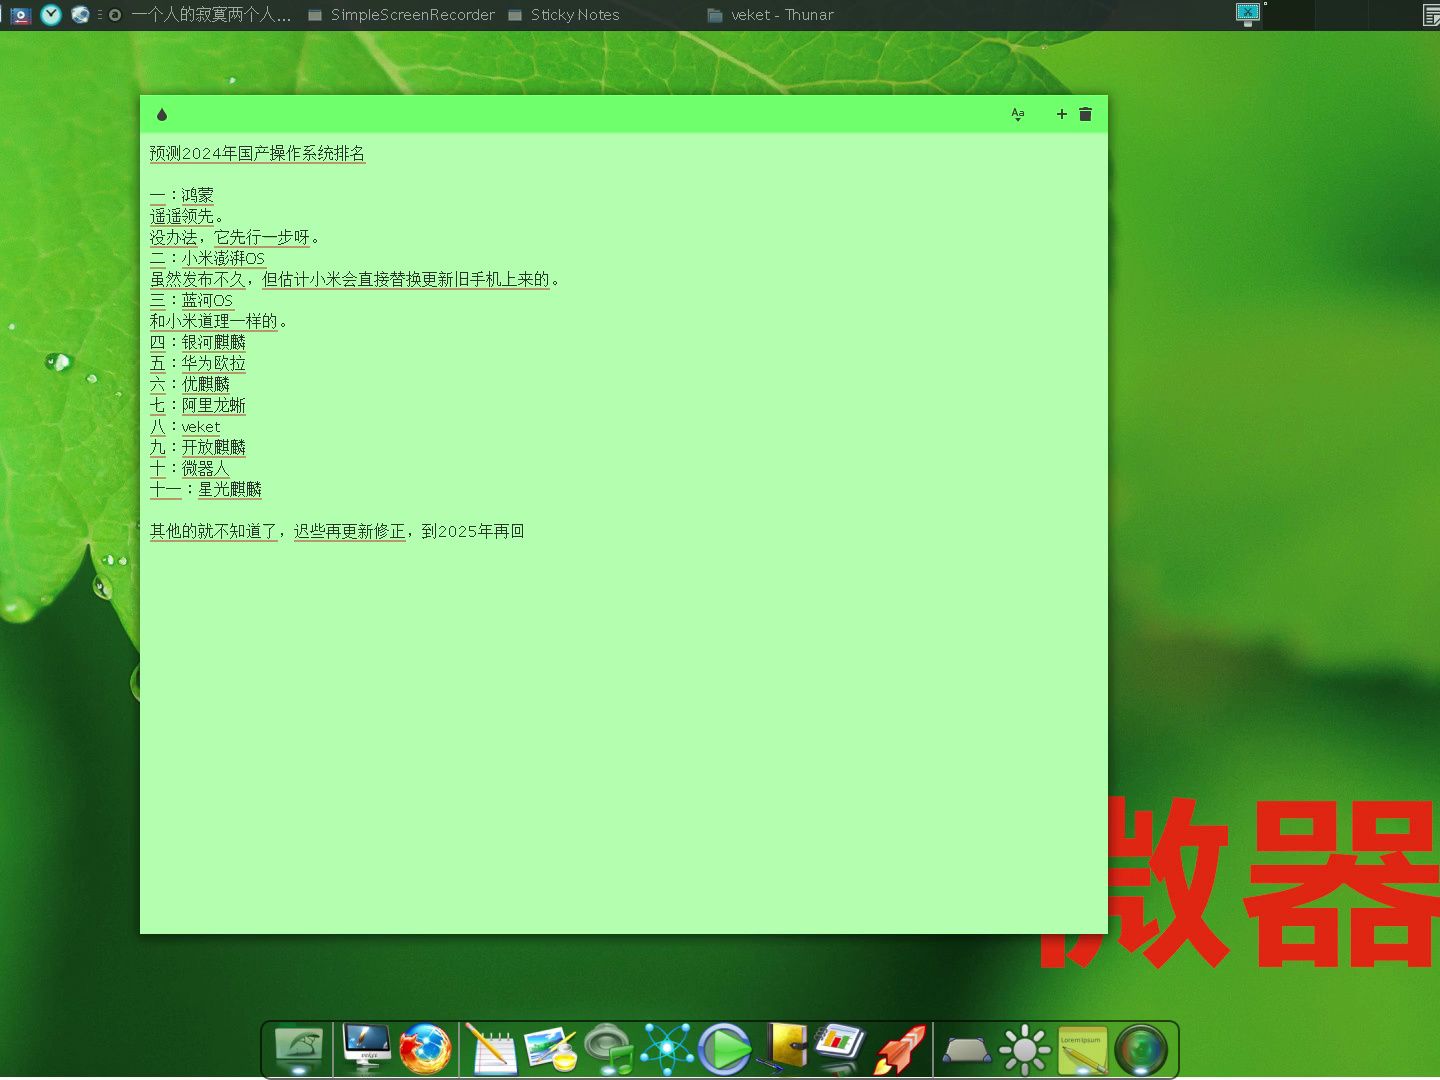Select the 一个人的寂寞两个人 taskbar window
The width and height of the screenshot is (1440, 1080).
(200, 15)
